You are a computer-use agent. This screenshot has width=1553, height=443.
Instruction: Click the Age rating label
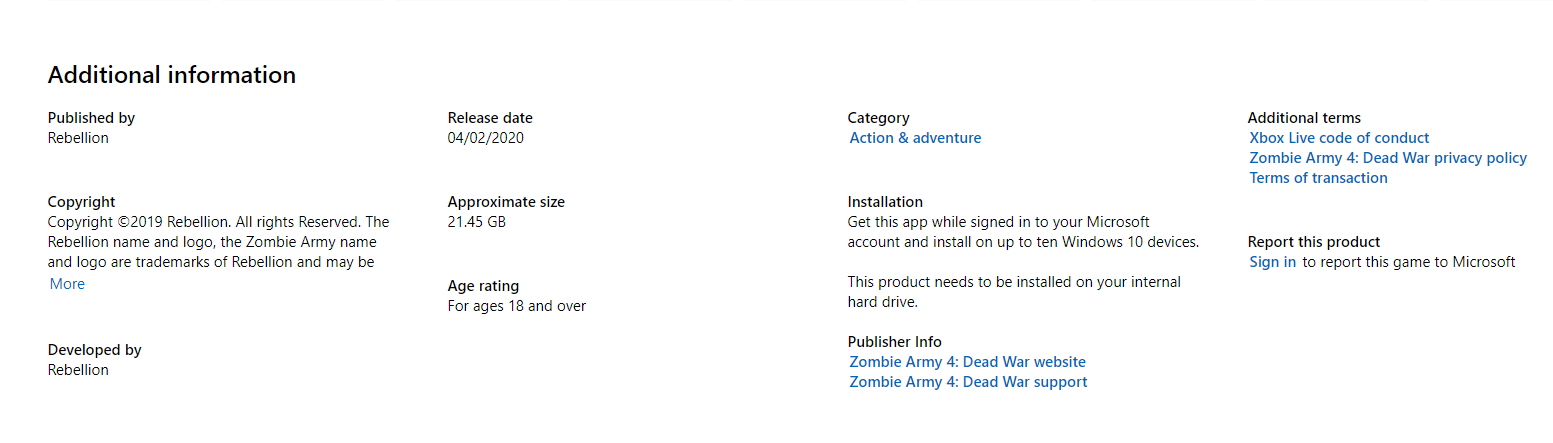[x=483, y=286]
